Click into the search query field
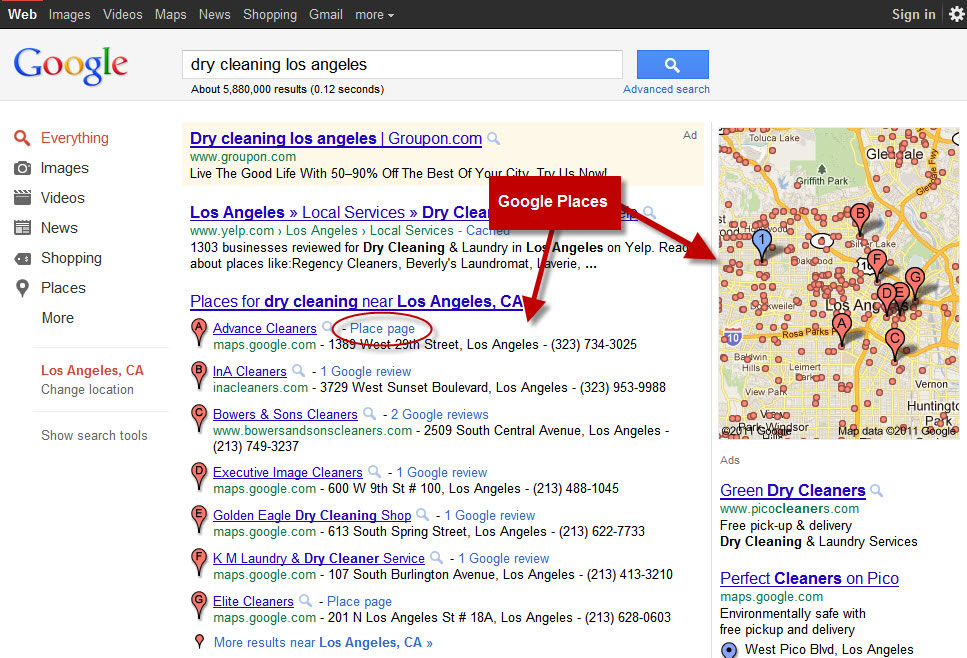Viewport: 967px width, 658px height. coord(402,64)
